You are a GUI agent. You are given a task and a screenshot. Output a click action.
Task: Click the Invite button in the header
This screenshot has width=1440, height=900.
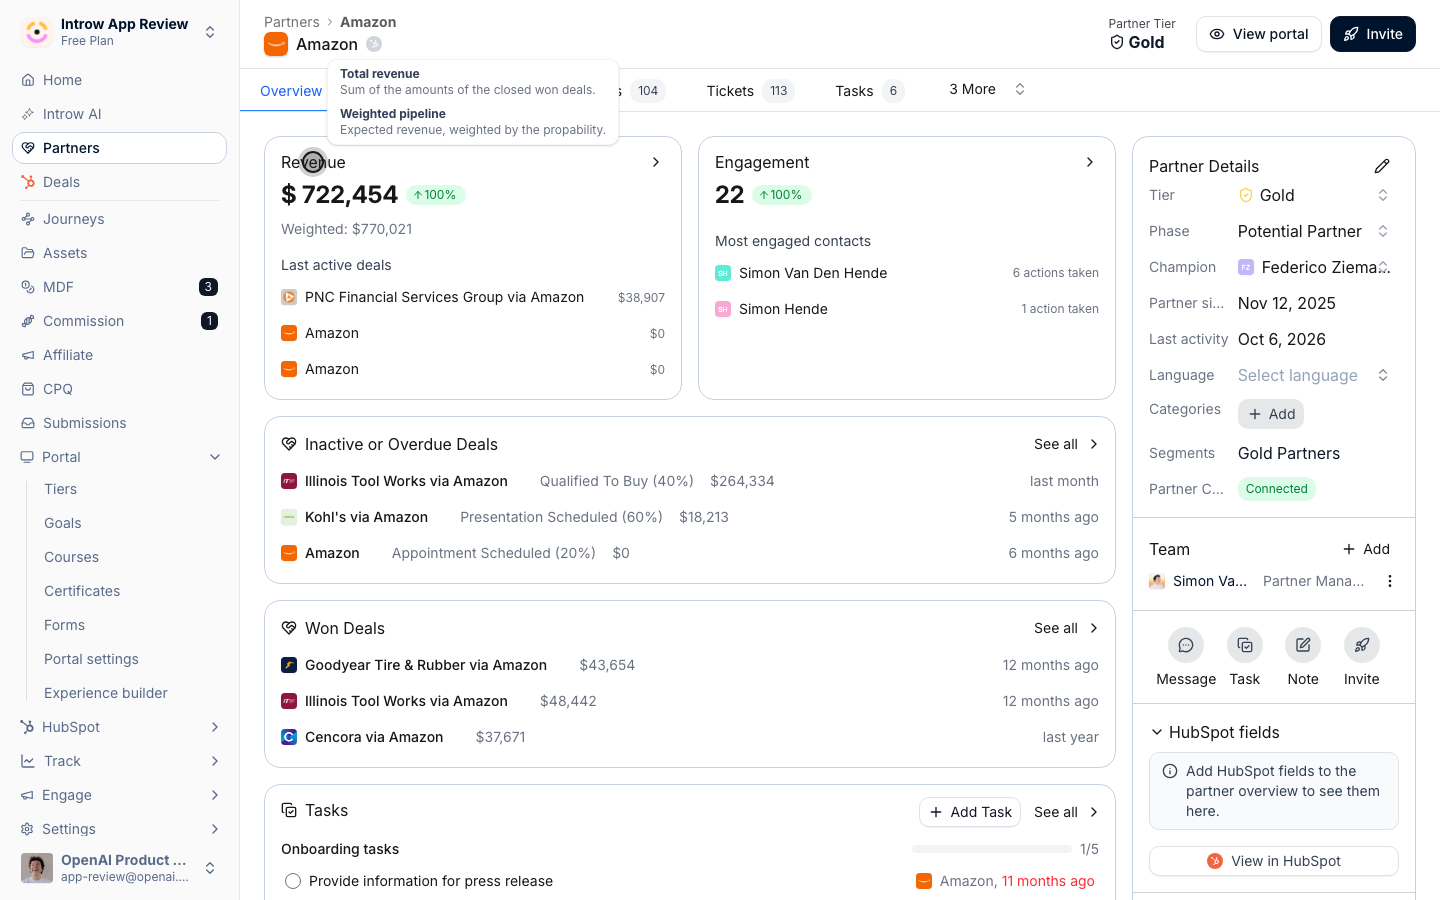(x=1373, y=34)
